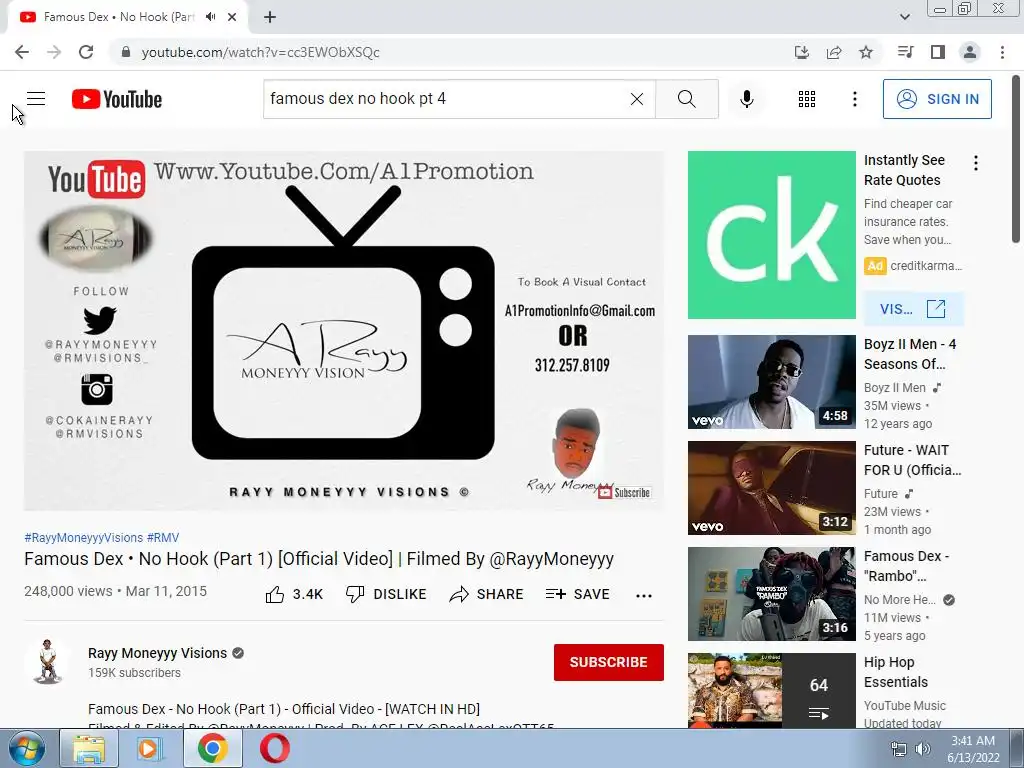1024x768 pixels.
Task: Open media player taskbar icon
Action: (x=150, y=748)
